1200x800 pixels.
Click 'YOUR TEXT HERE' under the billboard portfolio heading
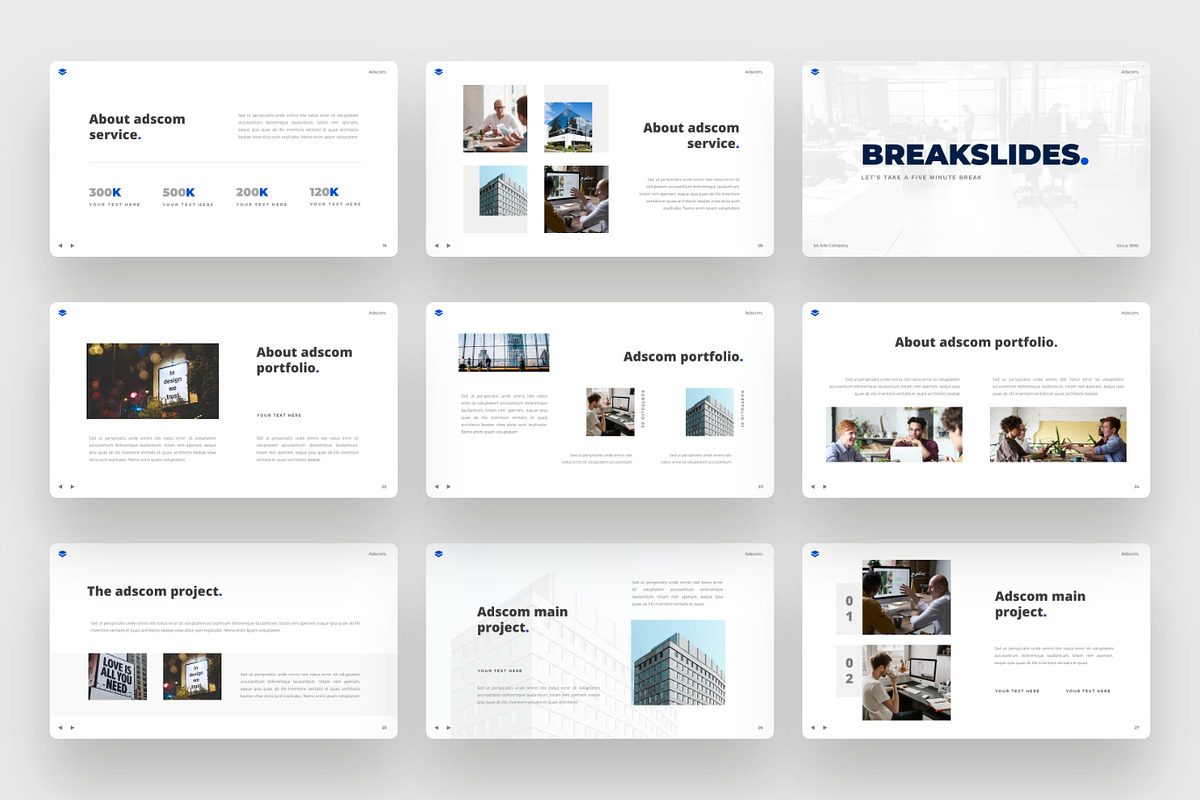pos(279,415)
